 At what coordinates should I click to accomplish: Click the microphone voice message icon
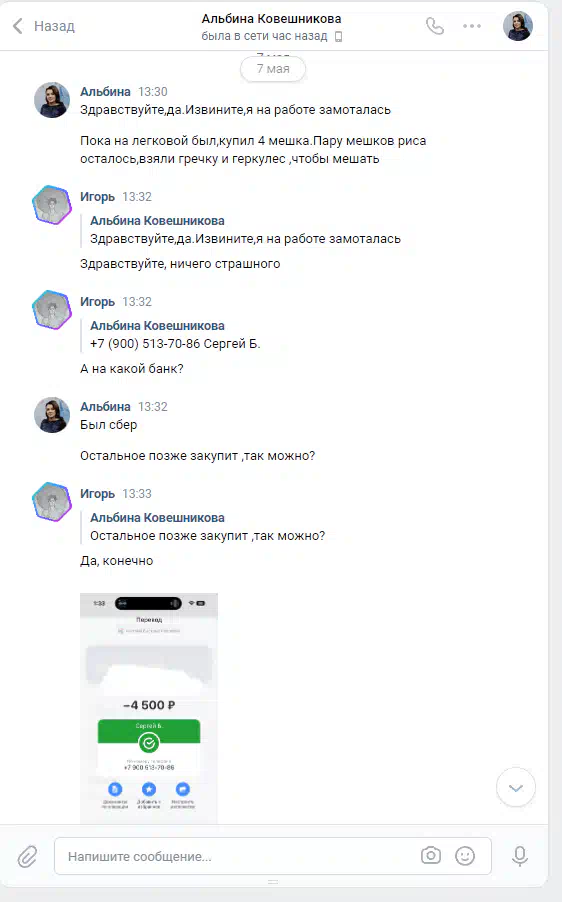point(520,856)
